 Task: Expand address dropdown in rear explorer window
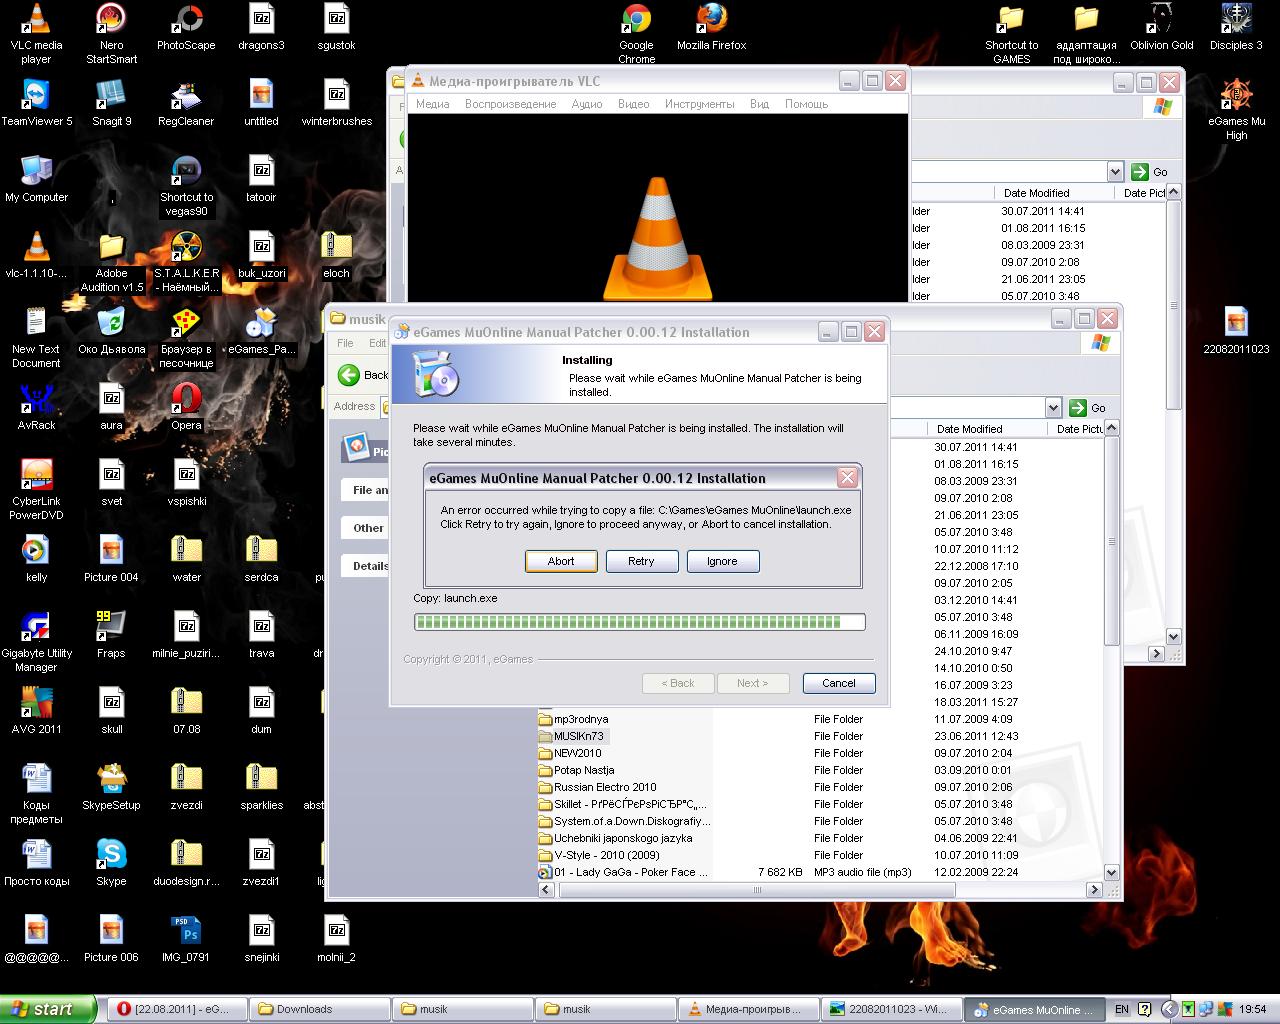tap(1115, 171)
